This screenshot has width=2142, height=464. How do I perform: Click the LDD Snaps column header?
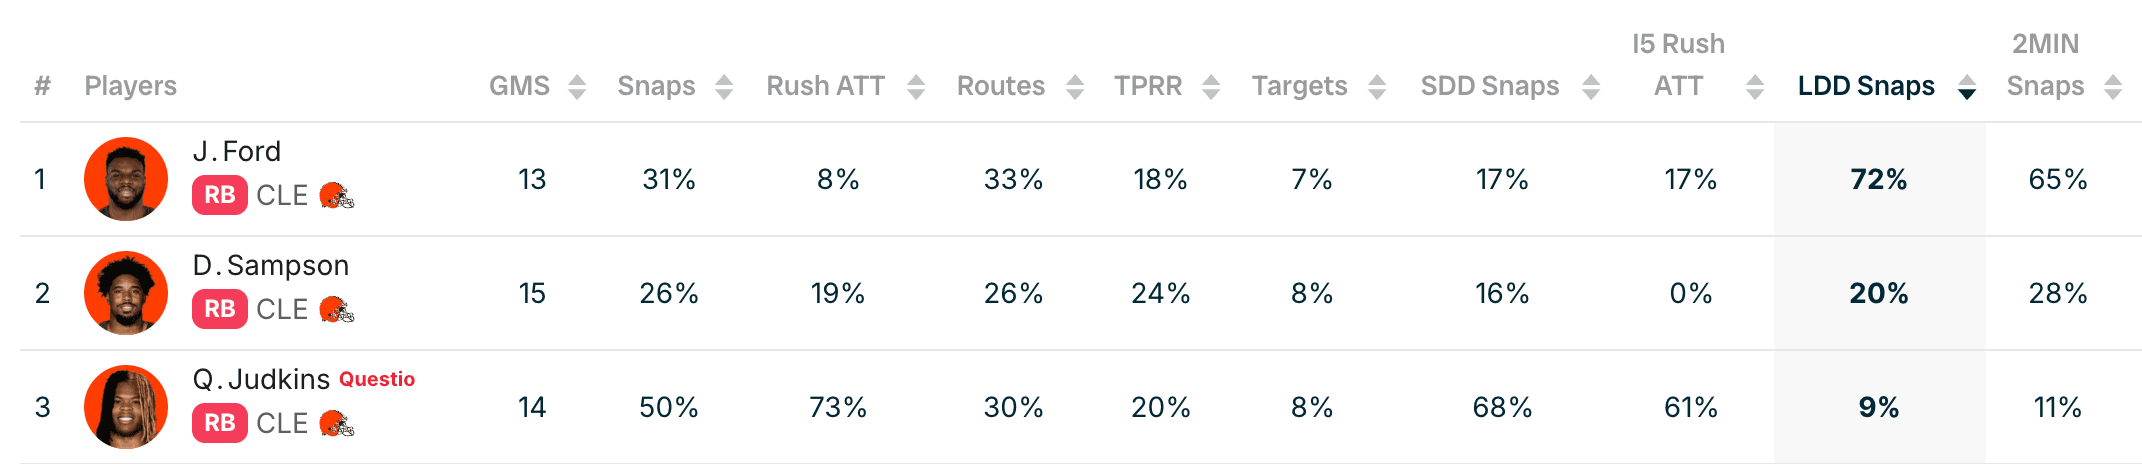pyautogui.click(x=1866, y=86)
